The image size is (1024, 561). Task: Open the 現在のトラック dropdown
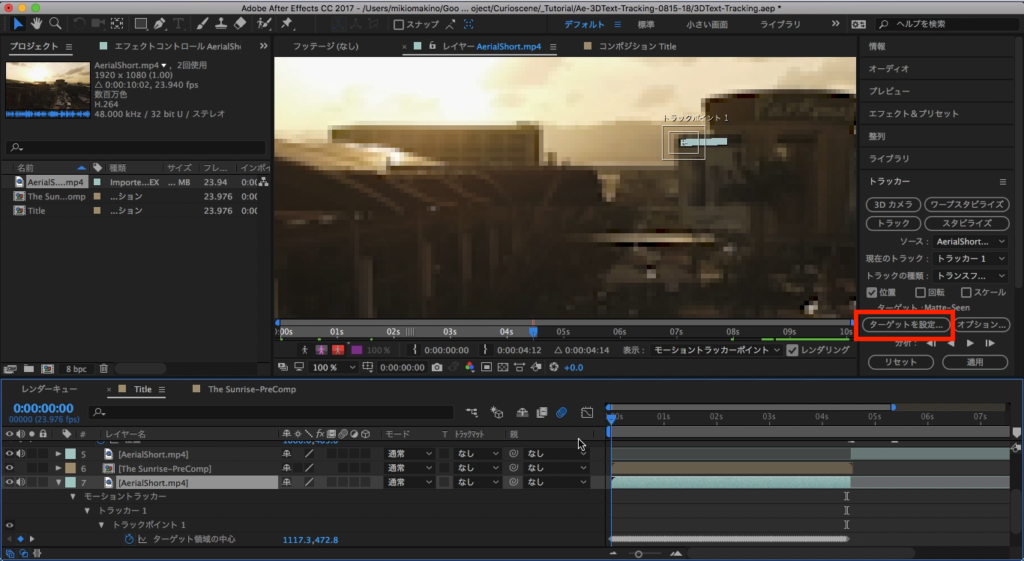coord(970,258)
